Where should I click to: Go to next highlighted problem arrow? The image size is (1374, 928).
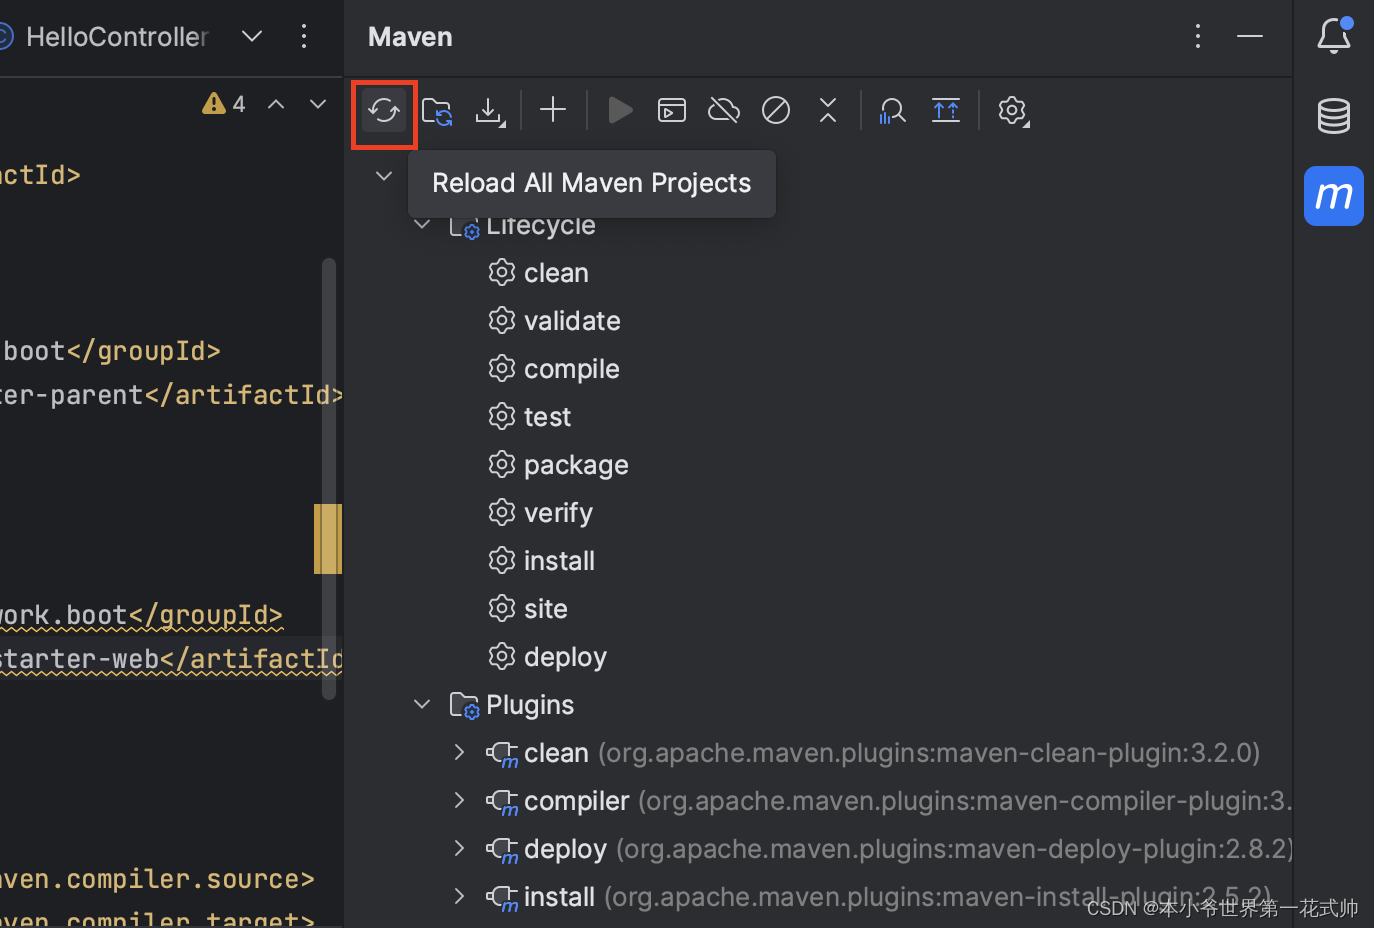pos(318,104)
